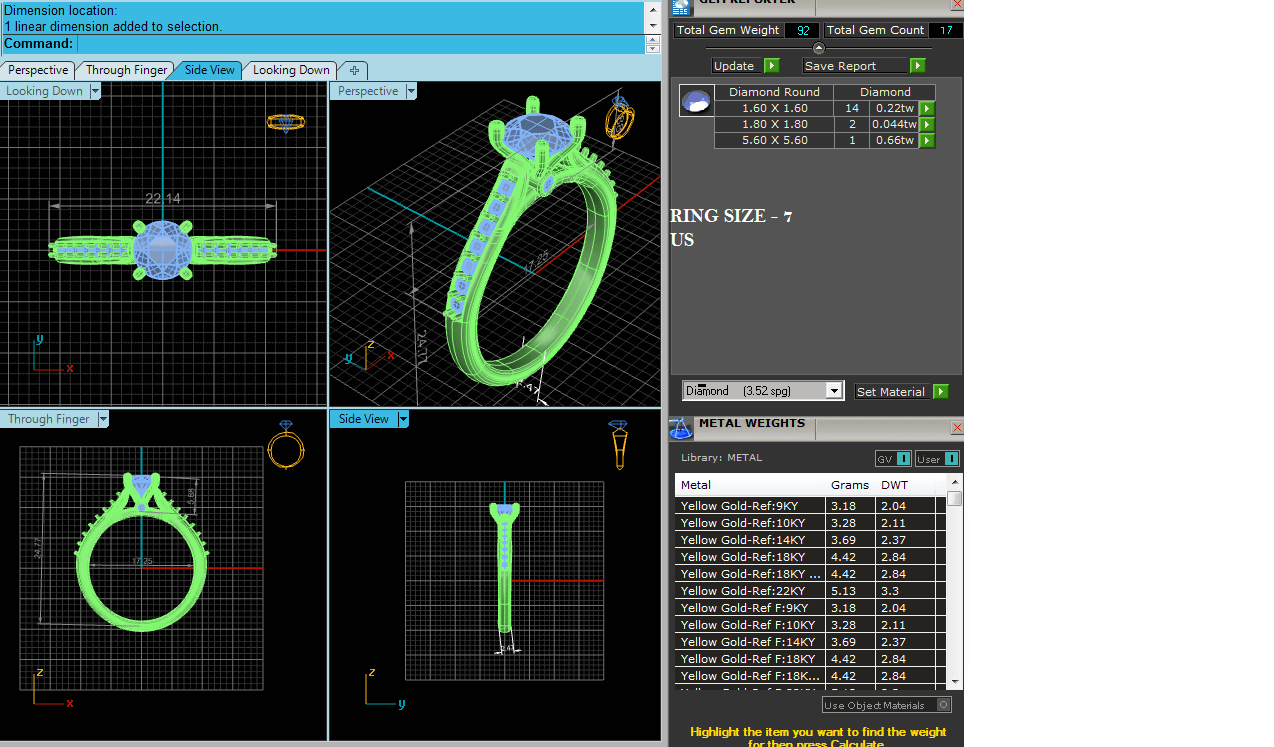Click the Metal Weights scale icon
The width and height of the screenshot is (1274, 747).
coord(681,429)
